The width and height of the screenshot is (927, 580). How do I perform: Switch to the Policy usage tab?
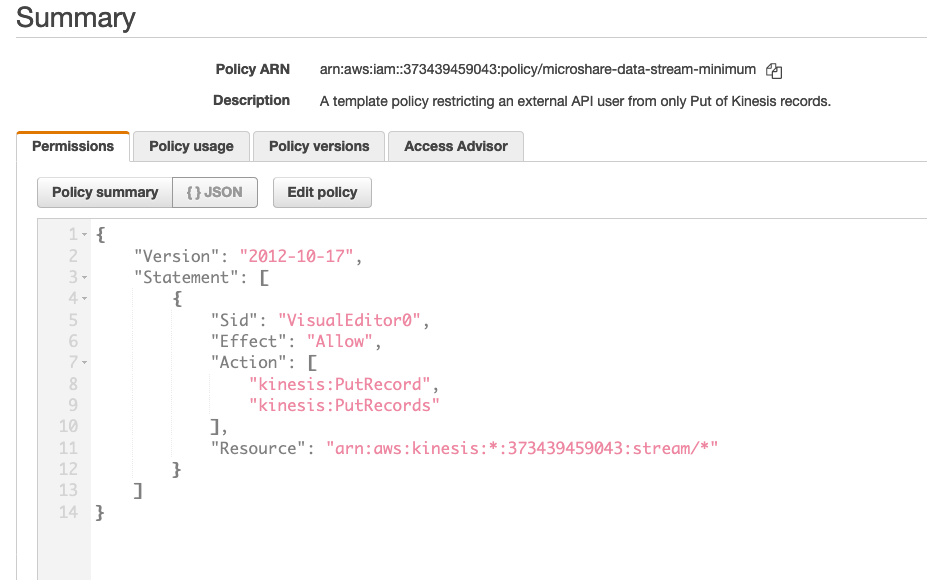click(190, 146)
